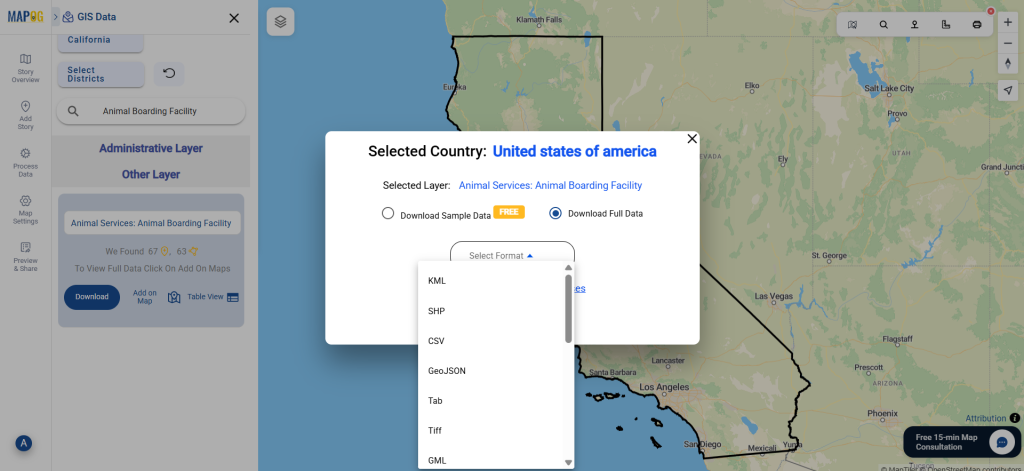Screen dimensions: 1024x471
Task: Choose CSV from the format list
Action: point(436,341)
